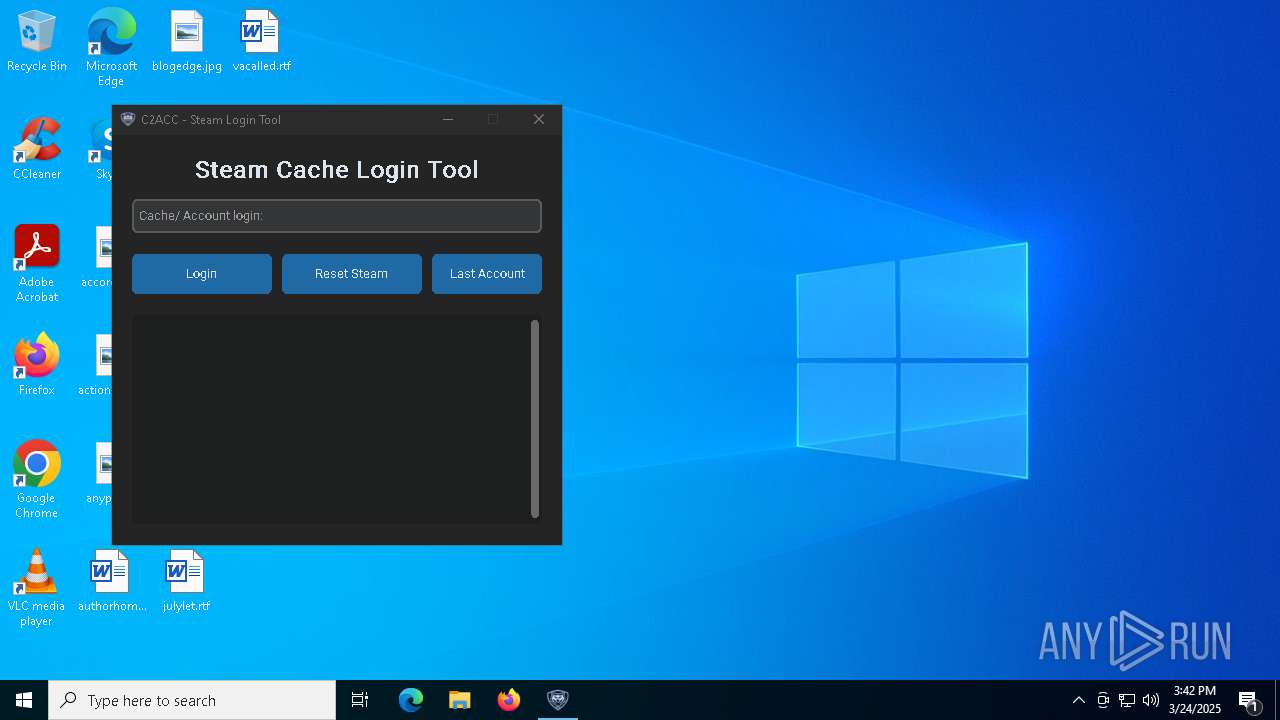The image size is (1280, 720).
Task: Click the meet now camera tray icon
Action: [1103, 700]
